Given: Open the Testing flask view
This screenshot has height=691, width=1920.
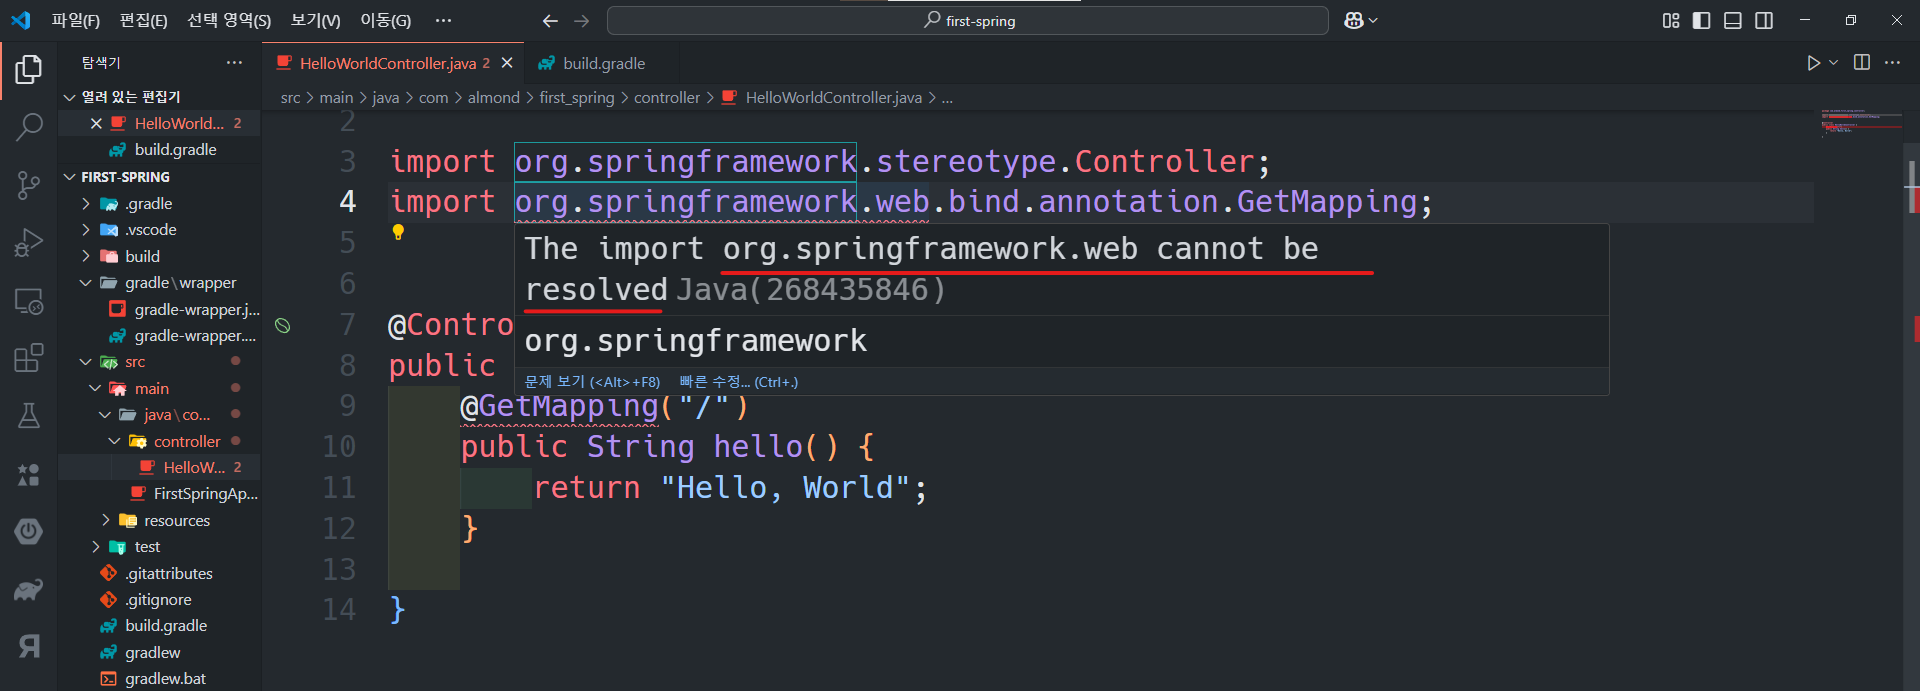Looking at the screenshot, I should [29, 416].
